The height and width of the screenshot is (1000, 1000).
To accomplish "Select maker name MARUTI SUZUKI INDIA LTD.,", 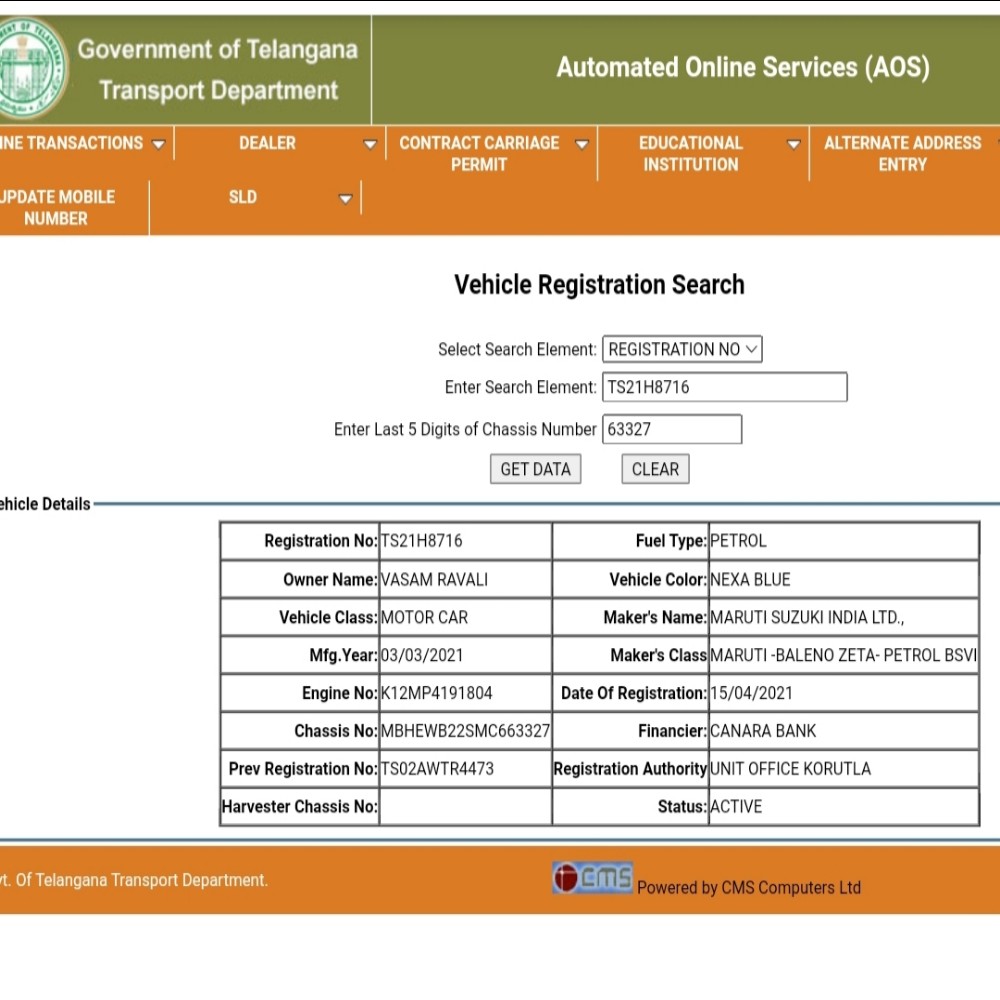I will pyautogui.click(x=807, y=617).
